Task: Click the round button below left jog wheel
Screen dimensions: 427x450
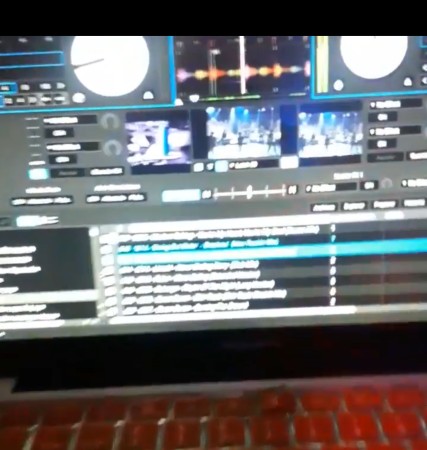Action: pos(79,98)
